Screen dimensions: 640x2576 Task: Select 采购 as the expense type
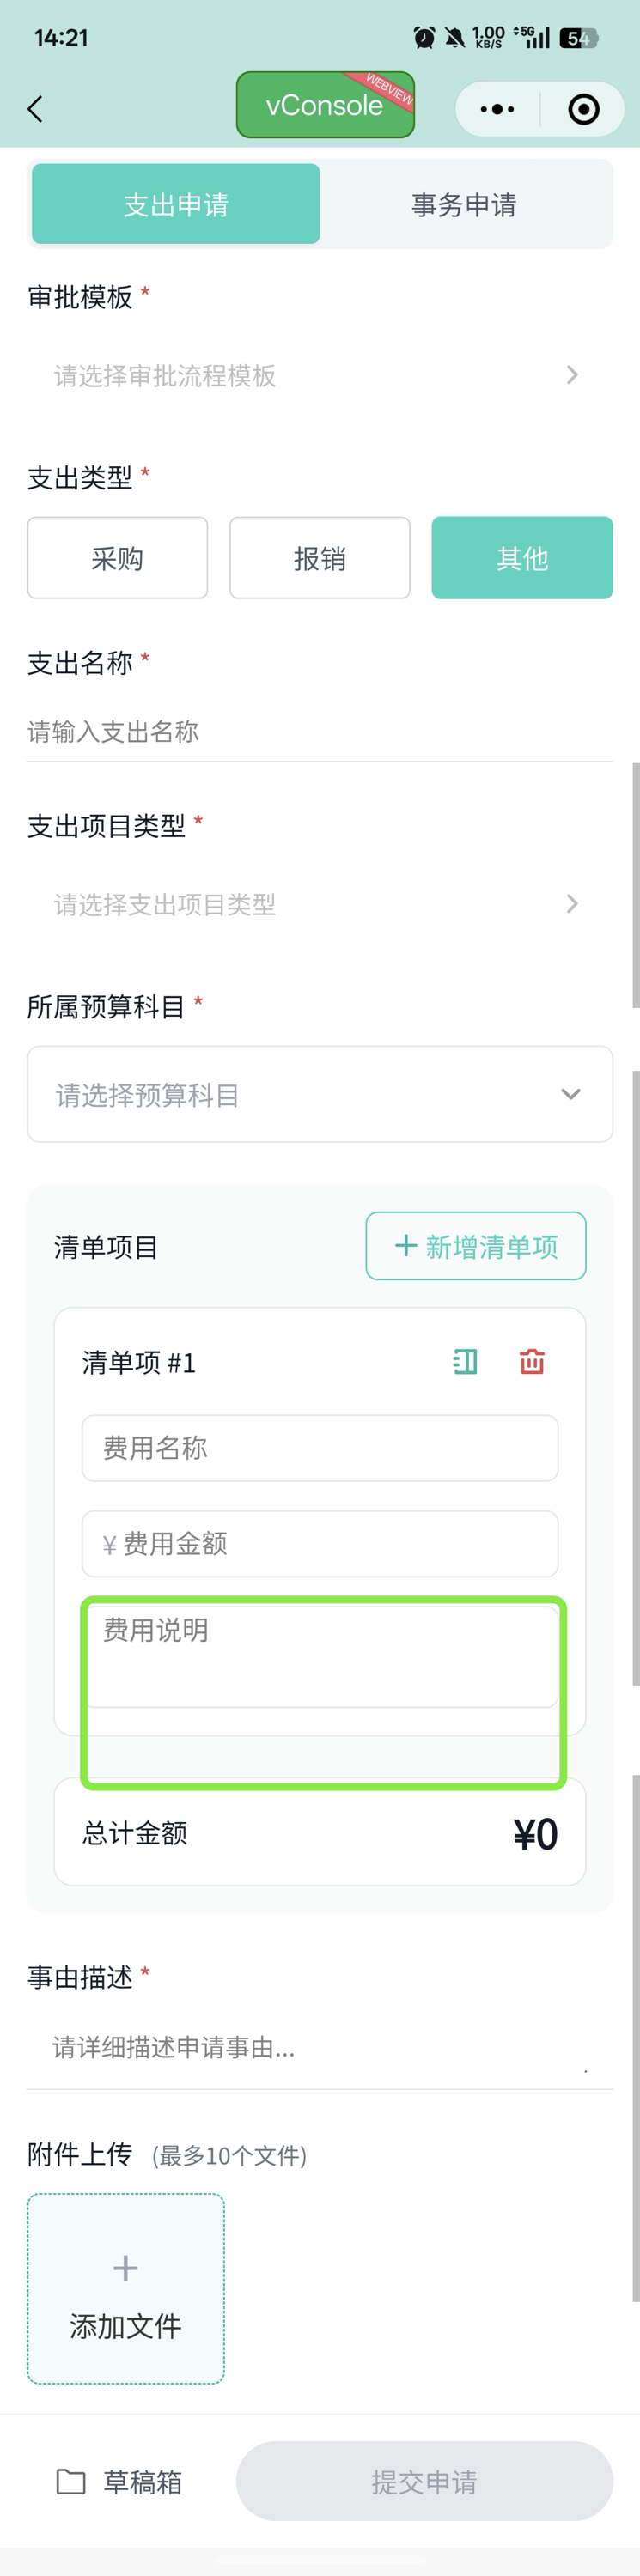(117, 558)
